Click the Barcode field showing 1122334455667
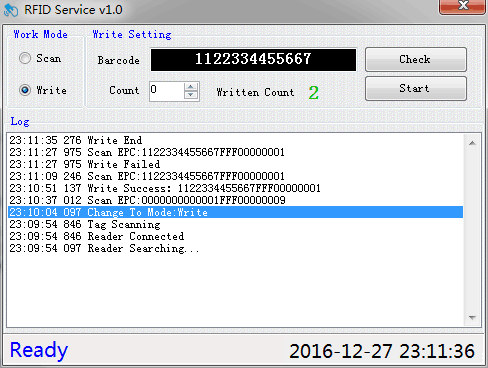This screenshot has width=488, height=368. (253, 60)
